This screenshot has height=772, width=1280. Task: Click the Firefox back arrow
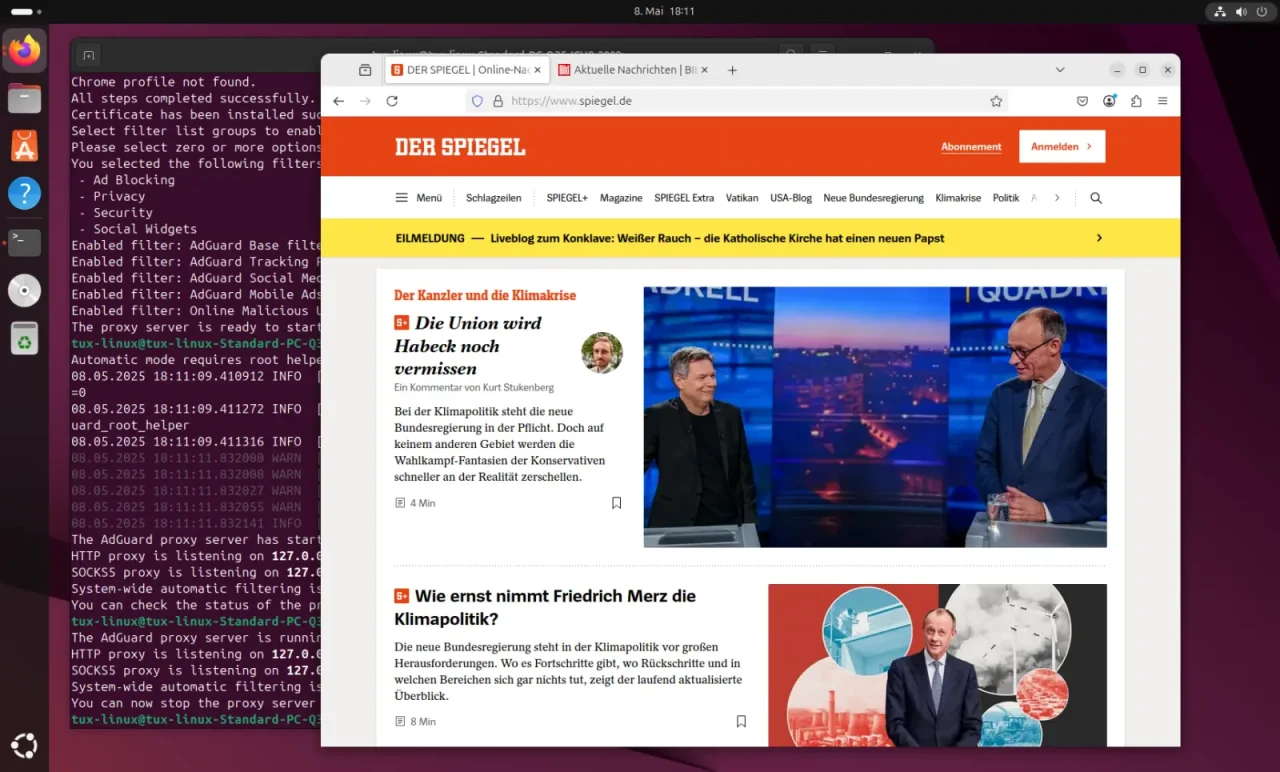[339, 101]
